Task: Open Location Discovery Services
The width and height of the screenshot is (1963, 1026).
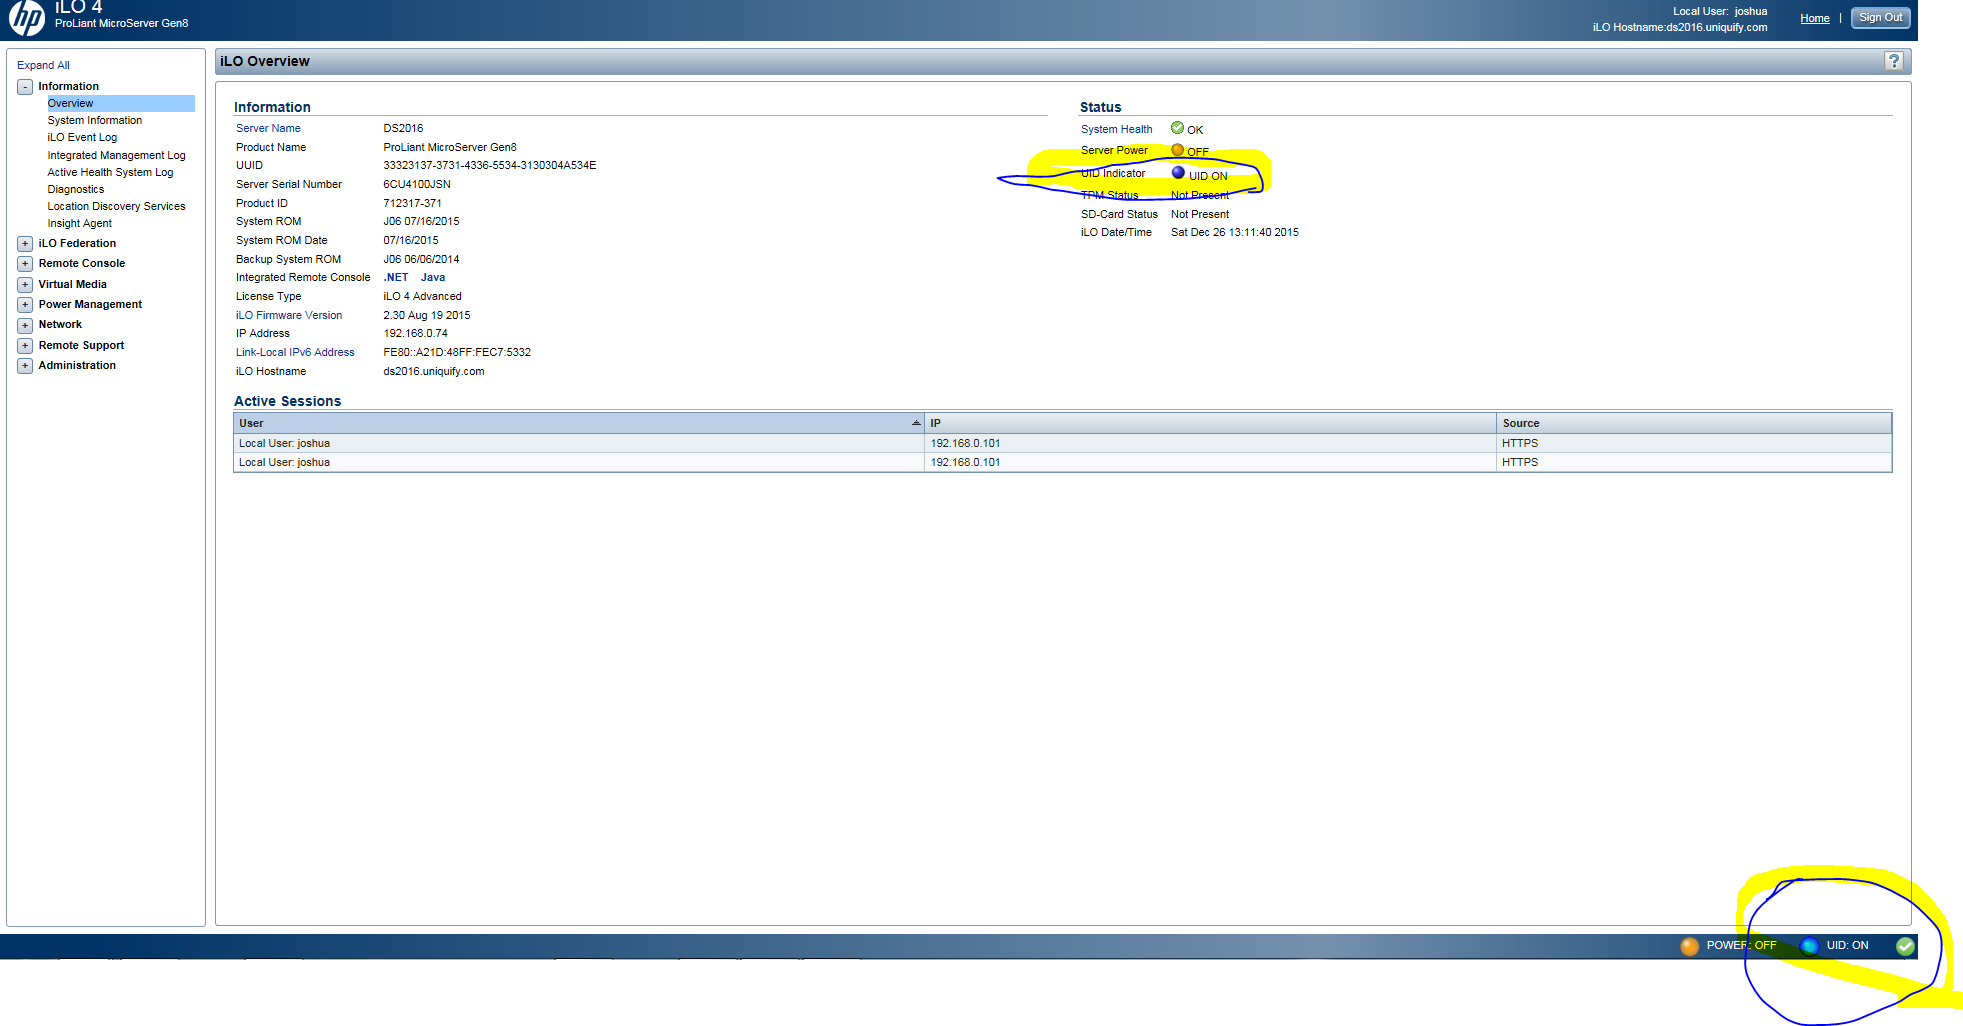Action: 116,206
